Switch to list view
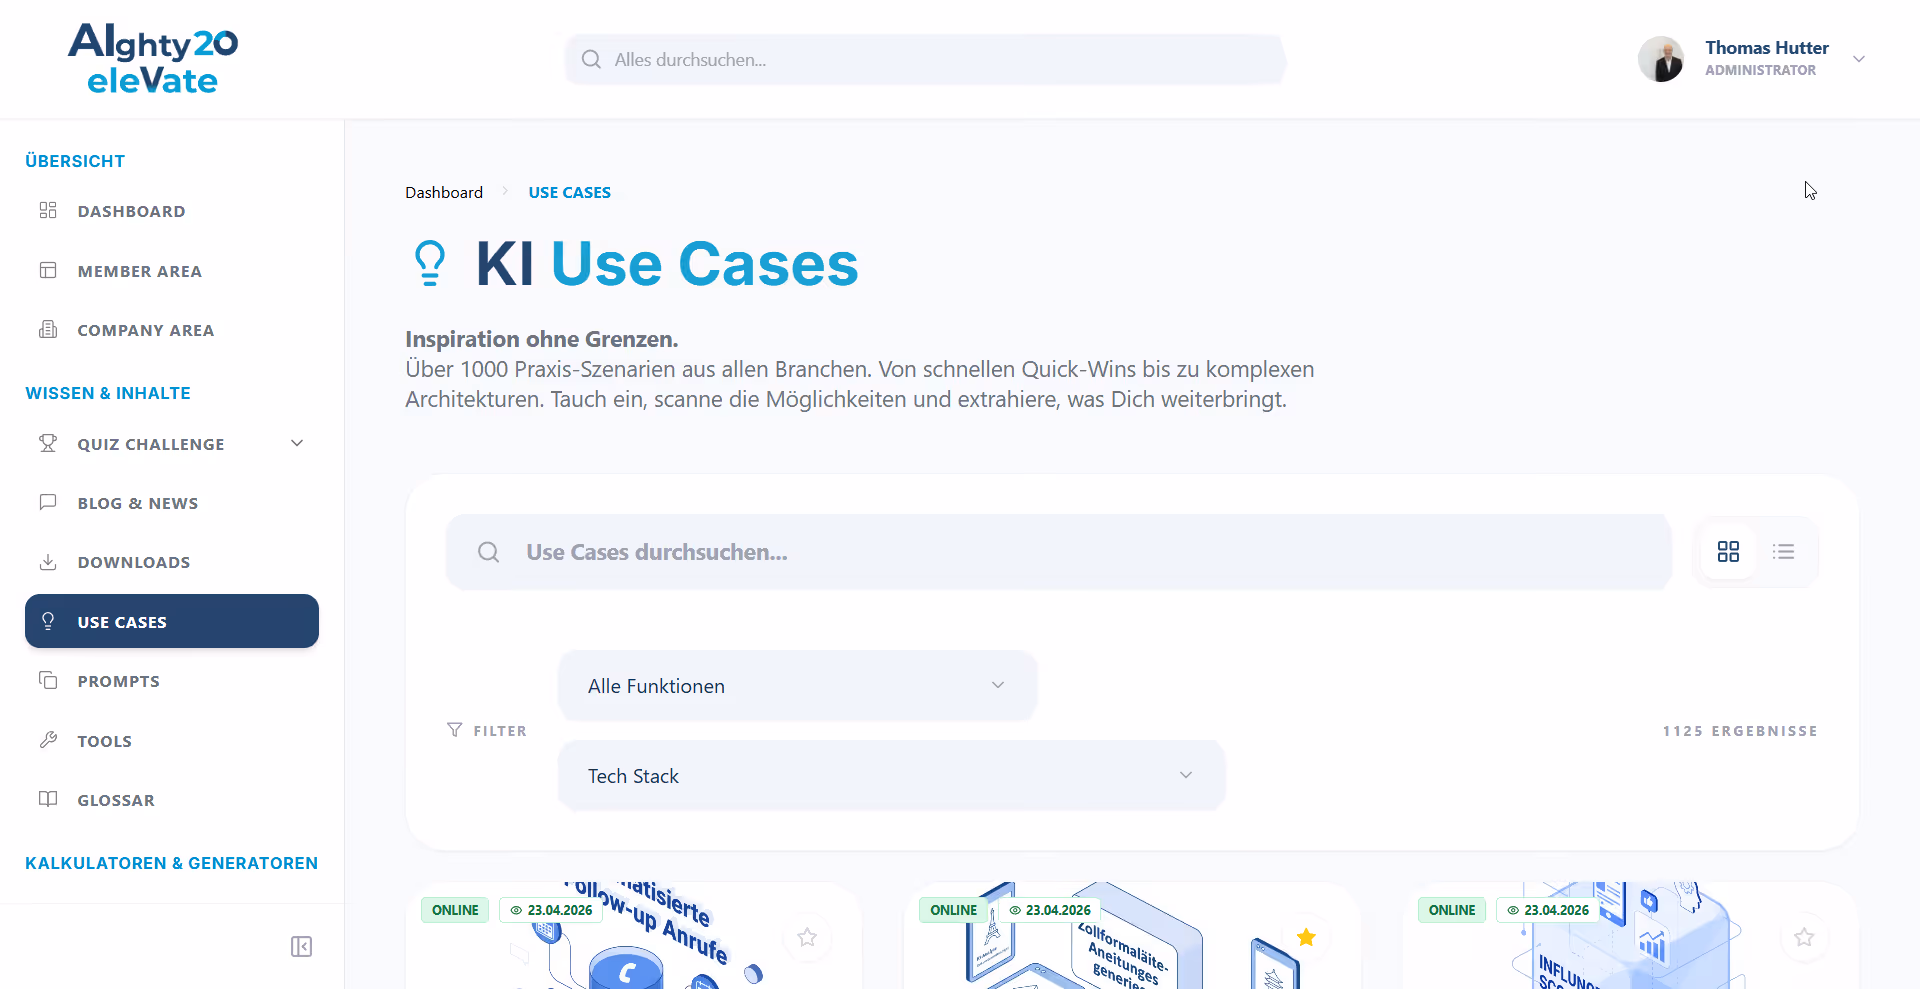This screenshot has height=989, width=1920. 1784,552
